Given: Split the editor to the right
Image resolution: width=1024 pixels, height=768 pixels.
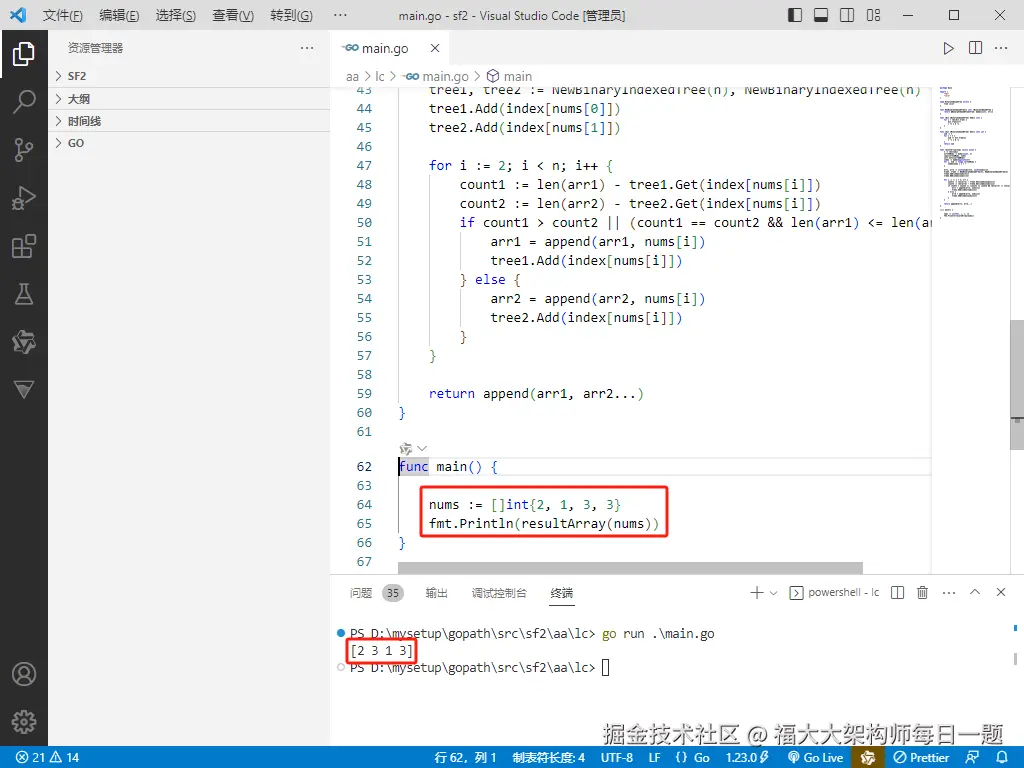Looking at the screenshot, I should pos(976,48).
